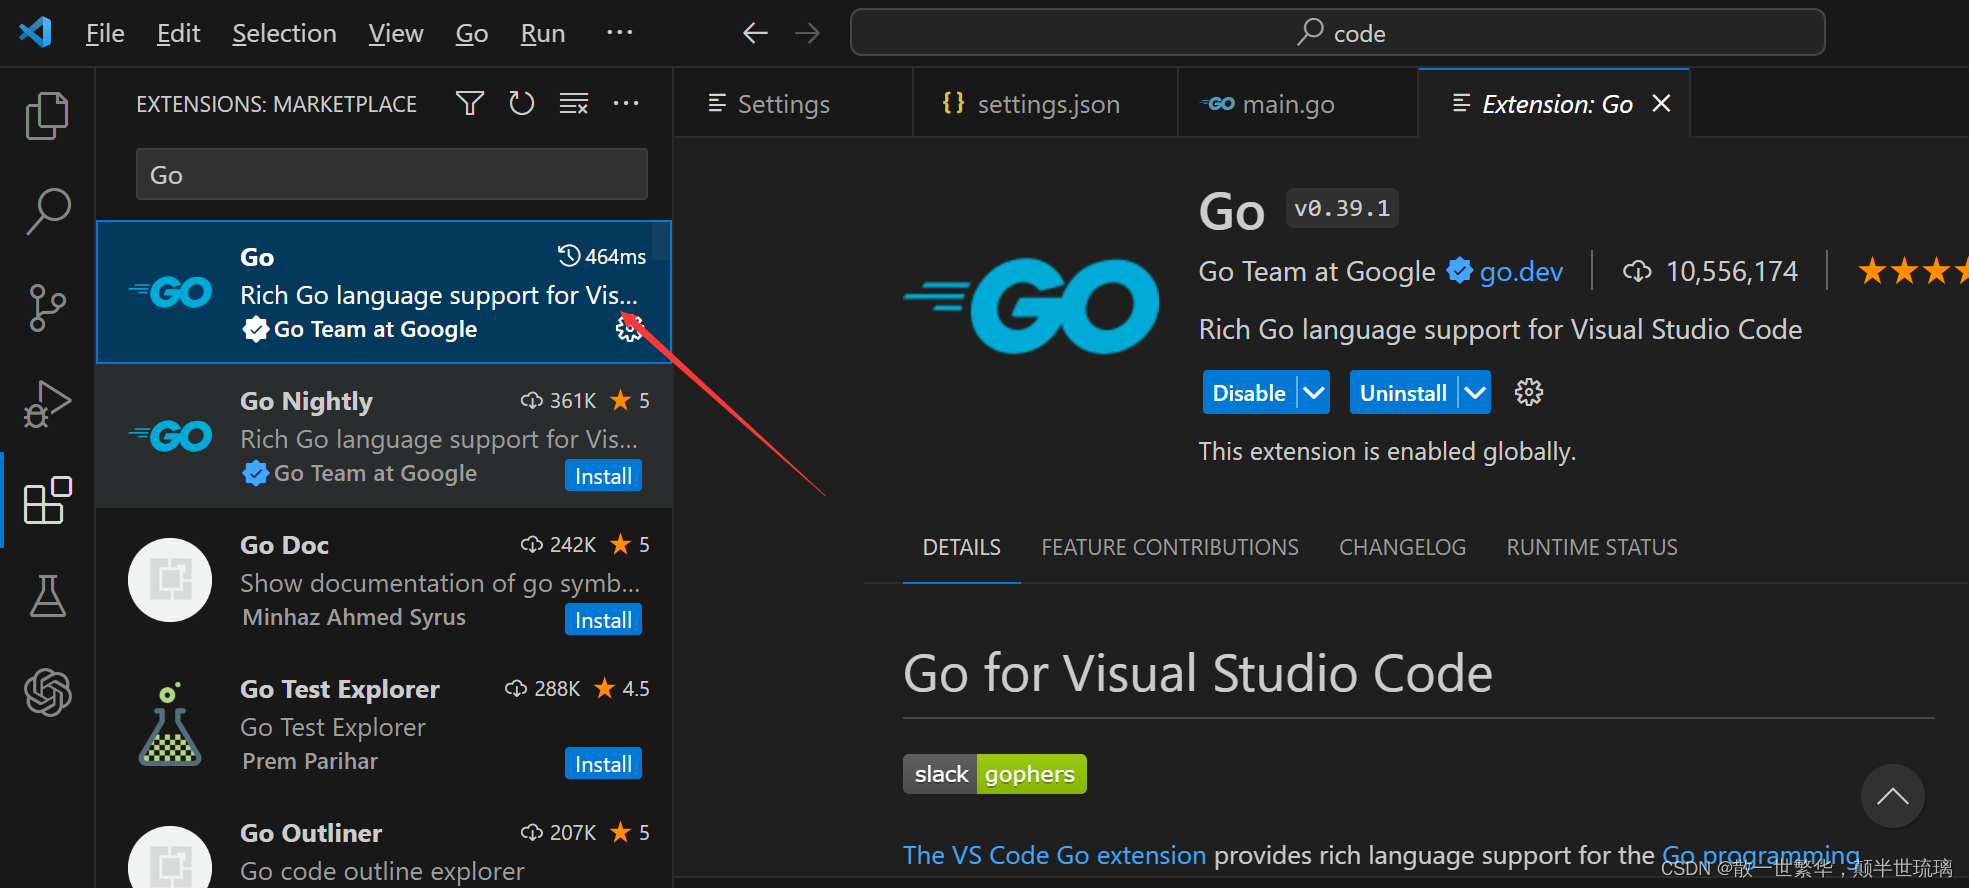Click the Disable button

(1249, 392)
